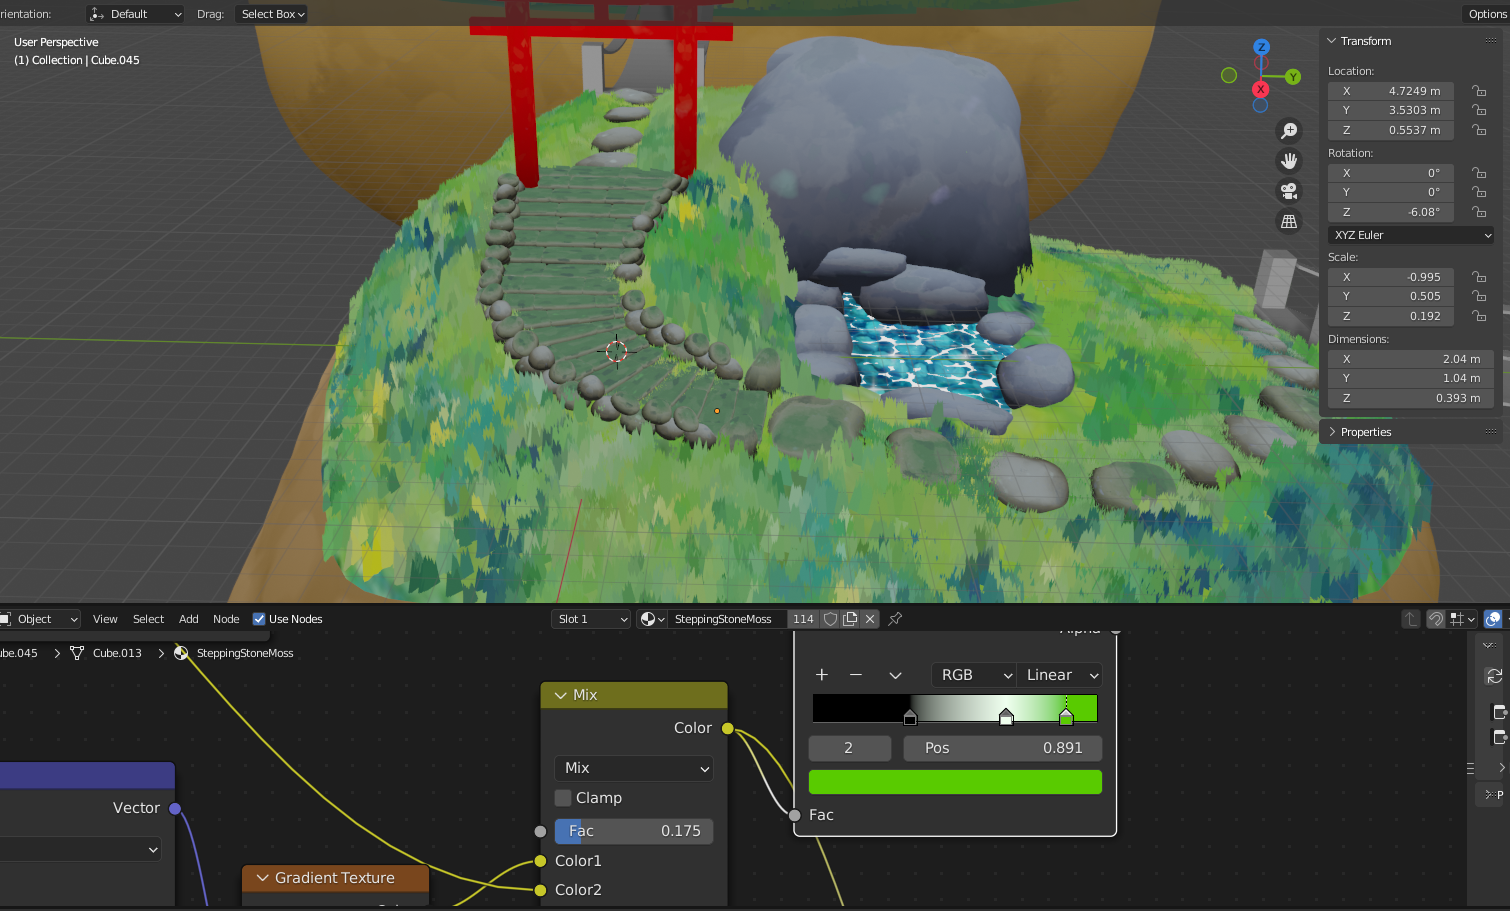This screenshot has width=1510, height=911.
Task: Enable fake user shield for SteppingStoneMoss
Action: [x=830, y=619]
